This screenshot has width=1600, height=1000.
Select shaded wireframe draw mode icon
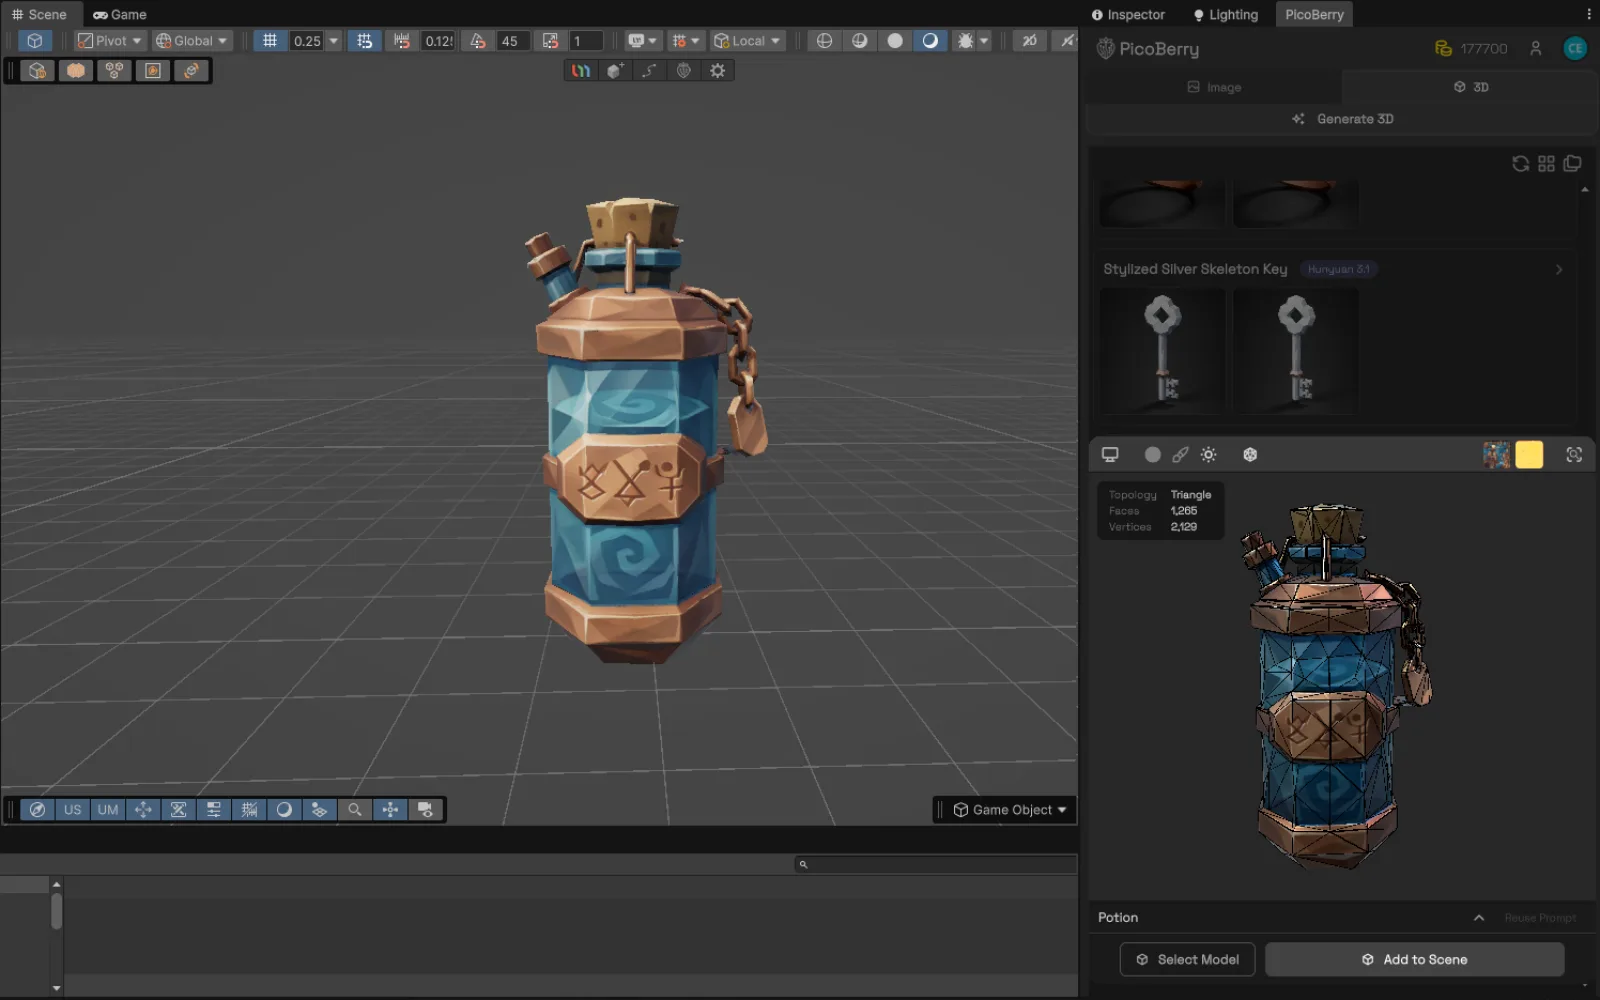pos(859,41)
